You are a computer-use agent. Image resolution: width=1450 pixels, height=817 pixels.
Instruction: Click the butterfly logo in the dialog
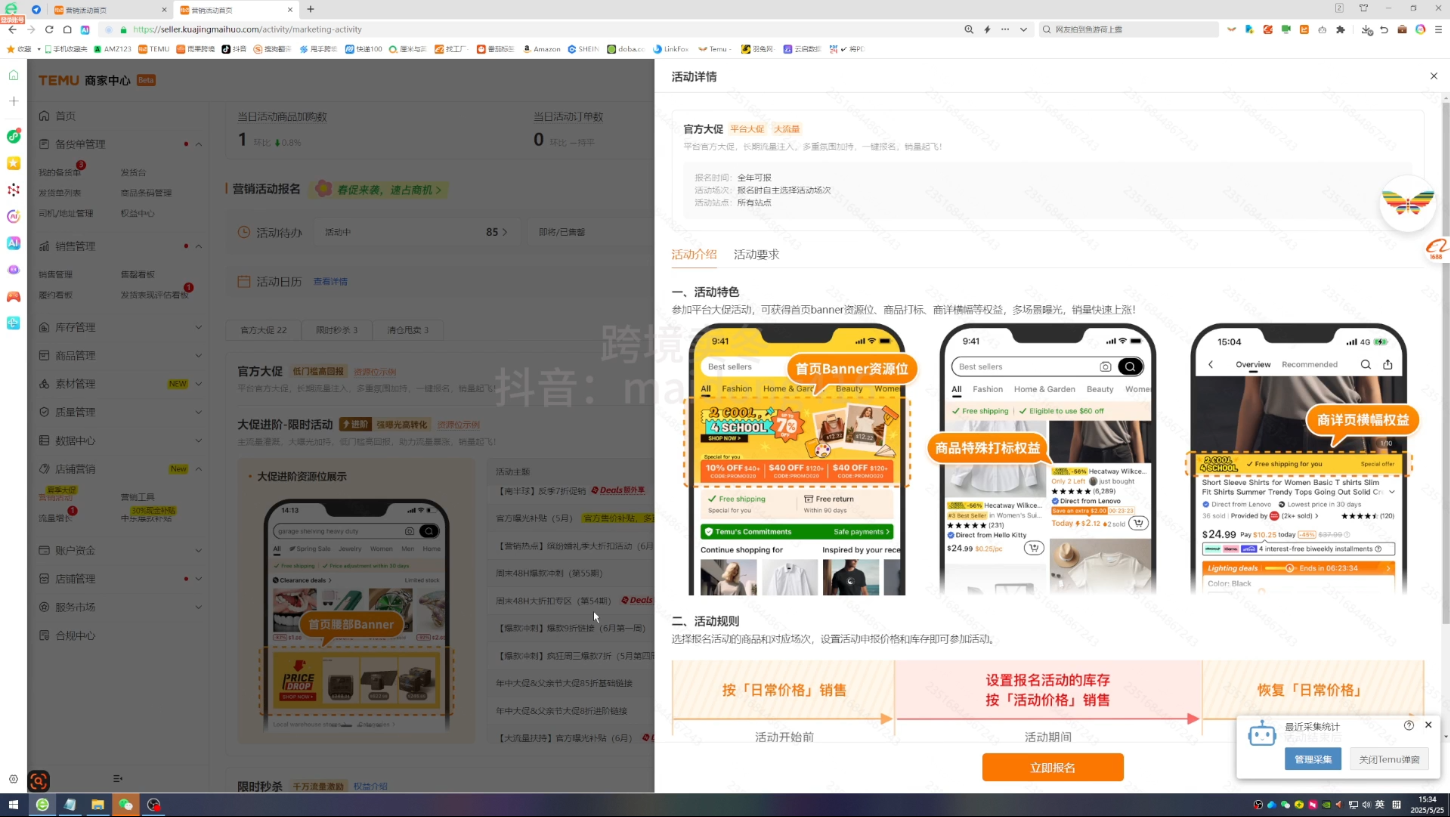pyautogui.click(x=1407, y=201)
